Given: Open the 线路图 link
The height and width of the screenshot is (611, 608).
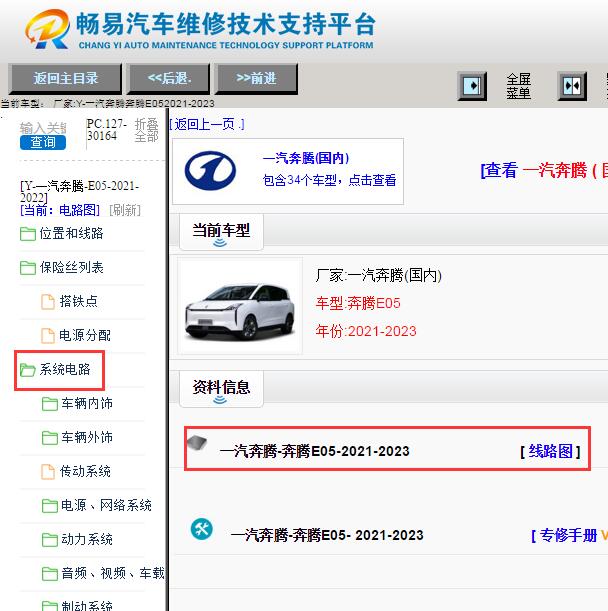Looking at the screenshot, I should [x=550, y=451].
